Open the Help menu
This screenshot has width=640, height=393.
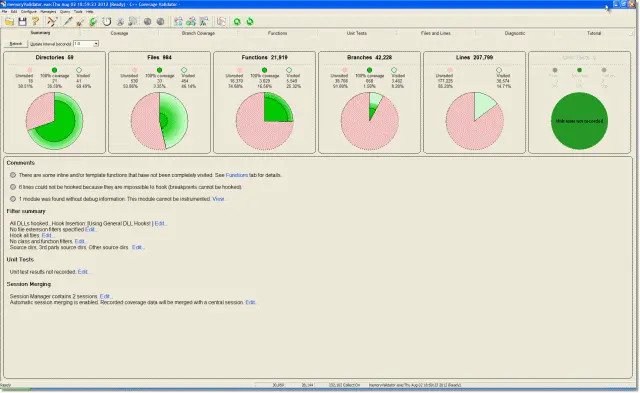tap(90, 11)
